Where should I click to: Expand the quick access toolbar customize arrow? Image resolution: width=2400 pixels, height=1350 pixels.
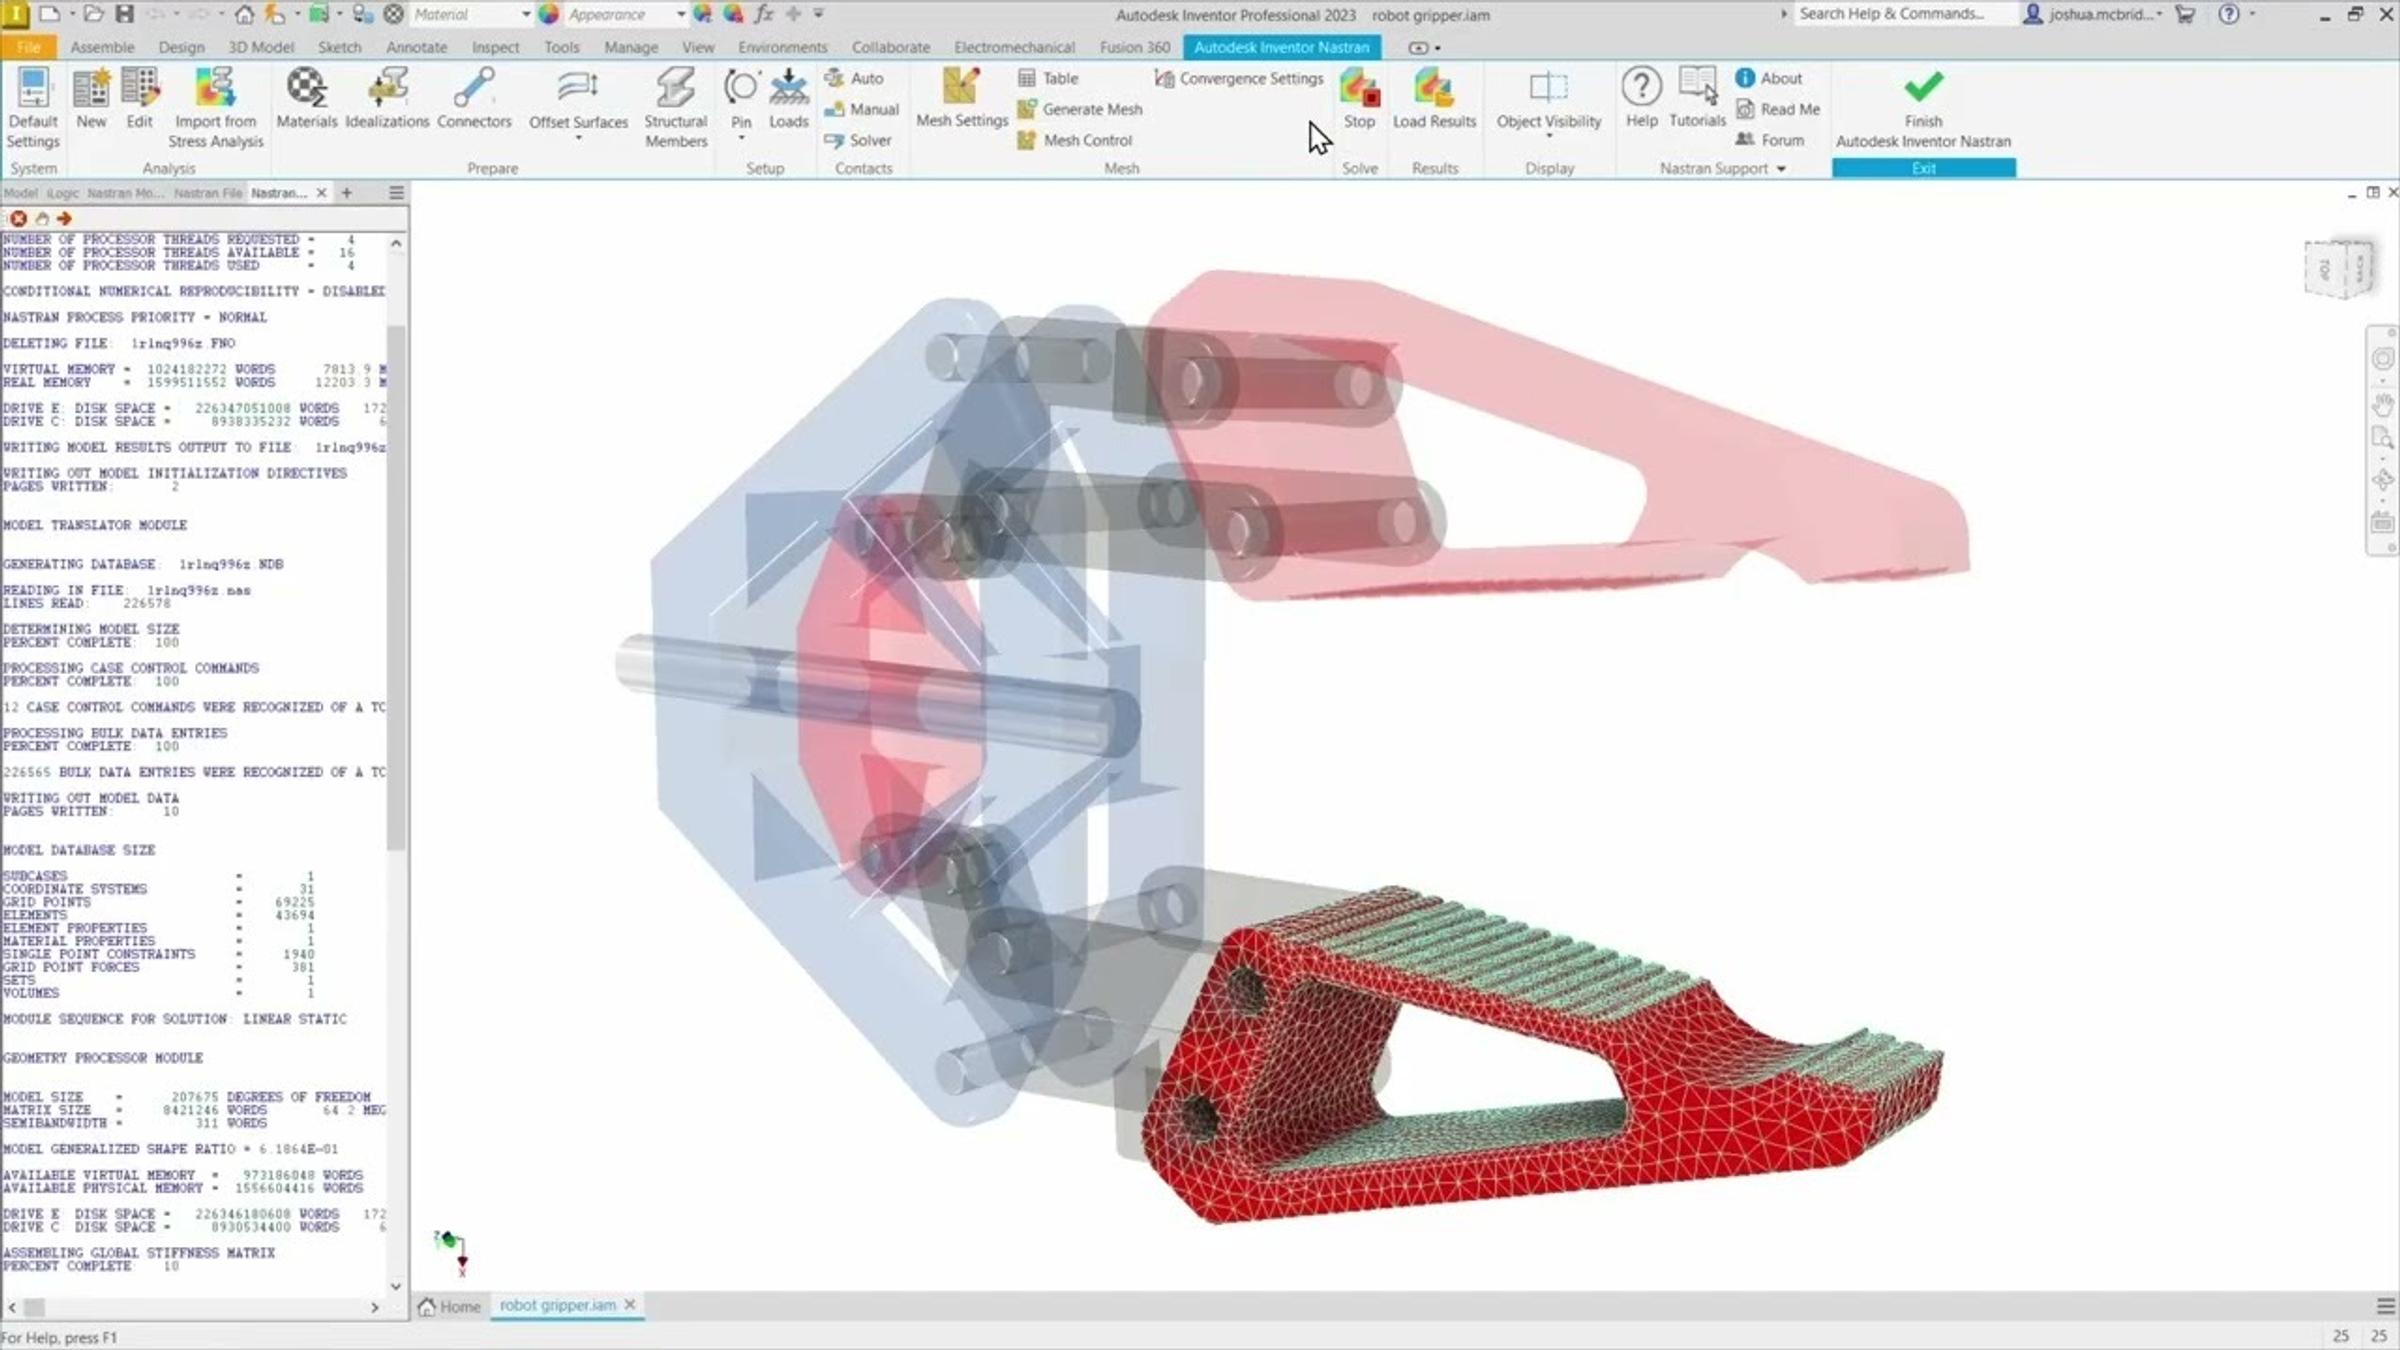(818, 14)
